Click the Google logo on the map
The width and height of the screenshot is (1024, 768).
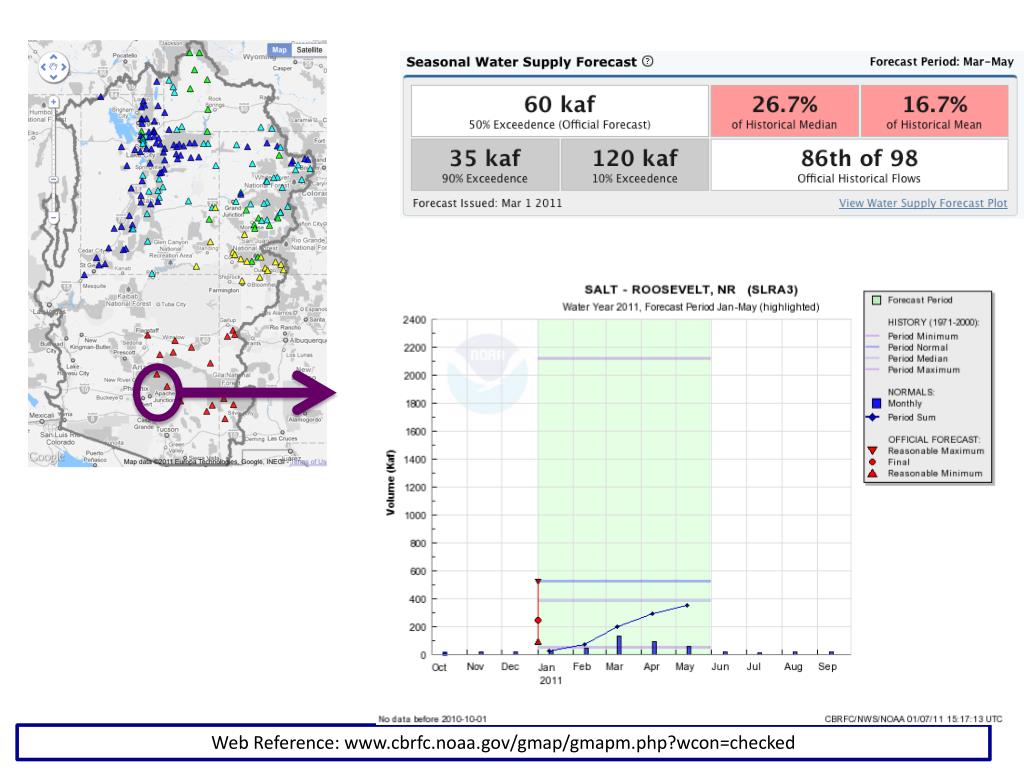pos(44,457)
